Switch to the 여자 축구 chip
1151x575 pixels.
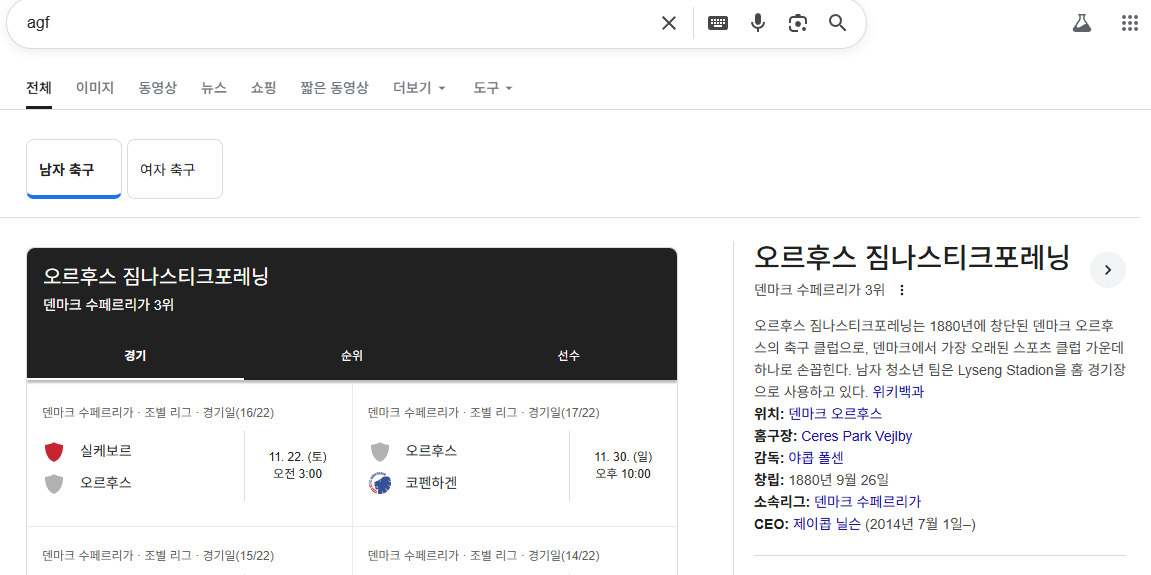coord(175,169)
